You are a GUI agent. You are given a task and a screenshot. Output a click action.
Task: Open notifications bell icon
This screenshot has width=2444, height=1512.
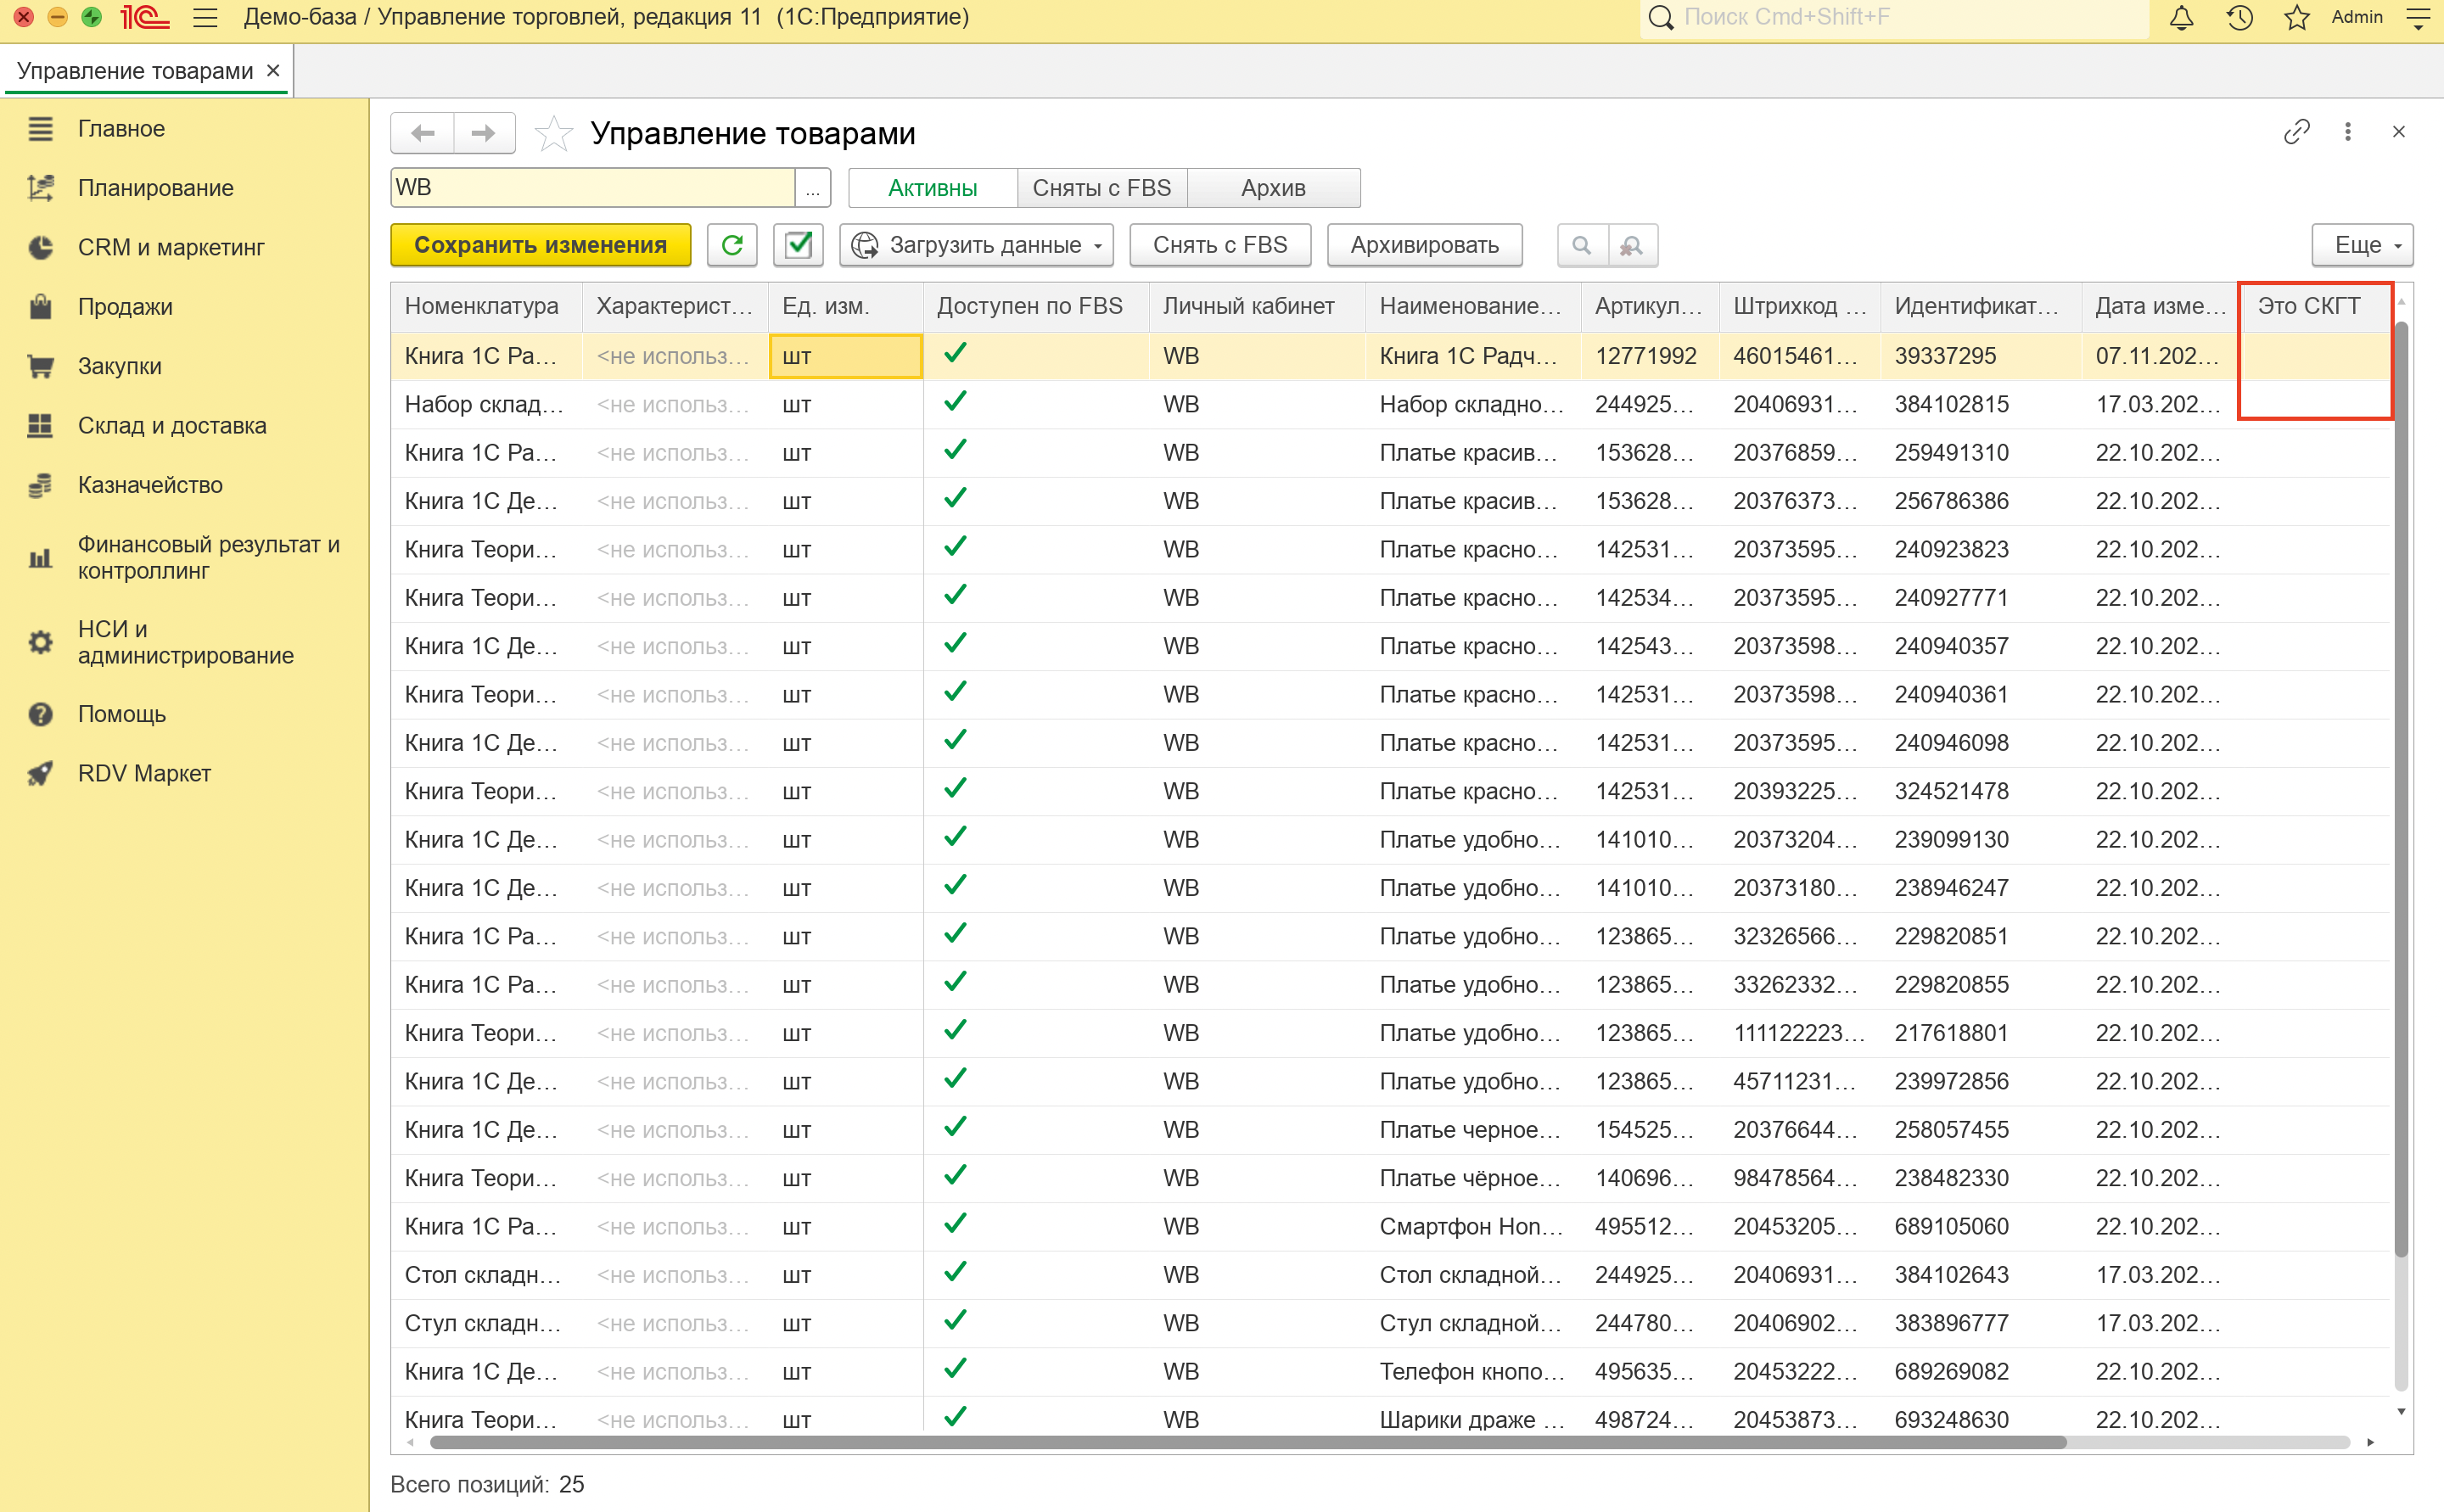(x=2181, y=18)
